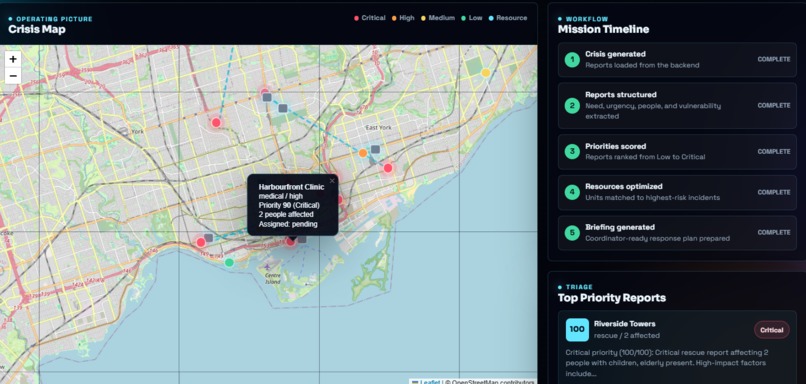The width and height of the screenshot is (806, 384).
Task: Click the step 2 circle for Reports structured
Action: 572,105
